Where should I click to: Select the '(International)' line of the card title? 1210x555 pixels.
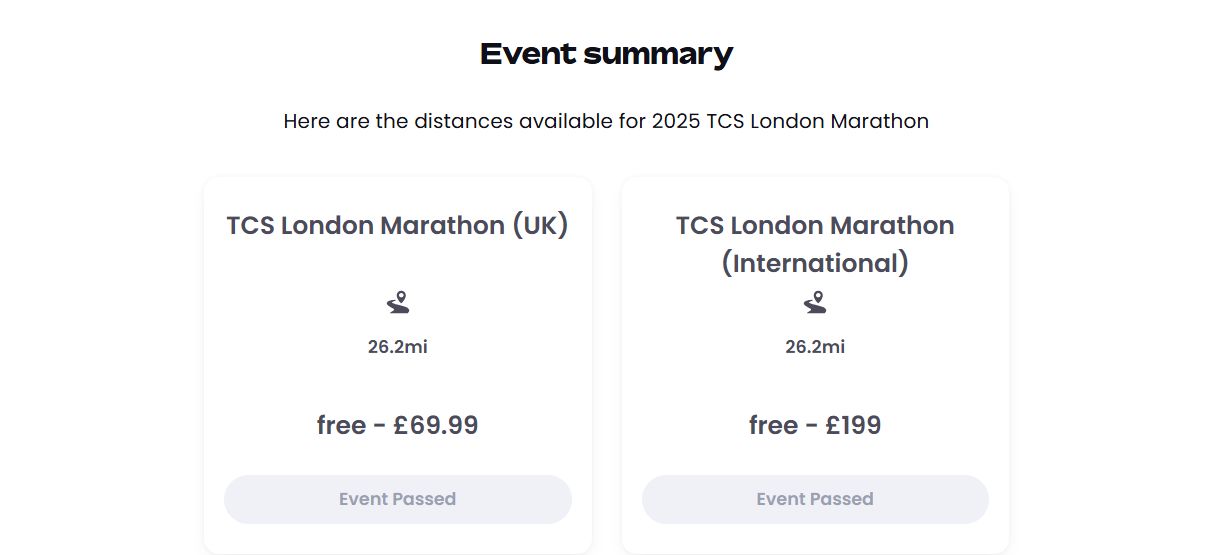click(x=815, y=264)
